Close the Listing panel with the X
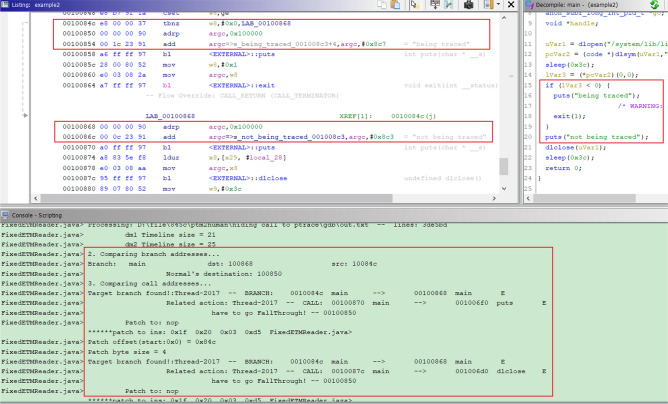The height and width of the screenshot is (404, 668). click(x=510, y=5)
